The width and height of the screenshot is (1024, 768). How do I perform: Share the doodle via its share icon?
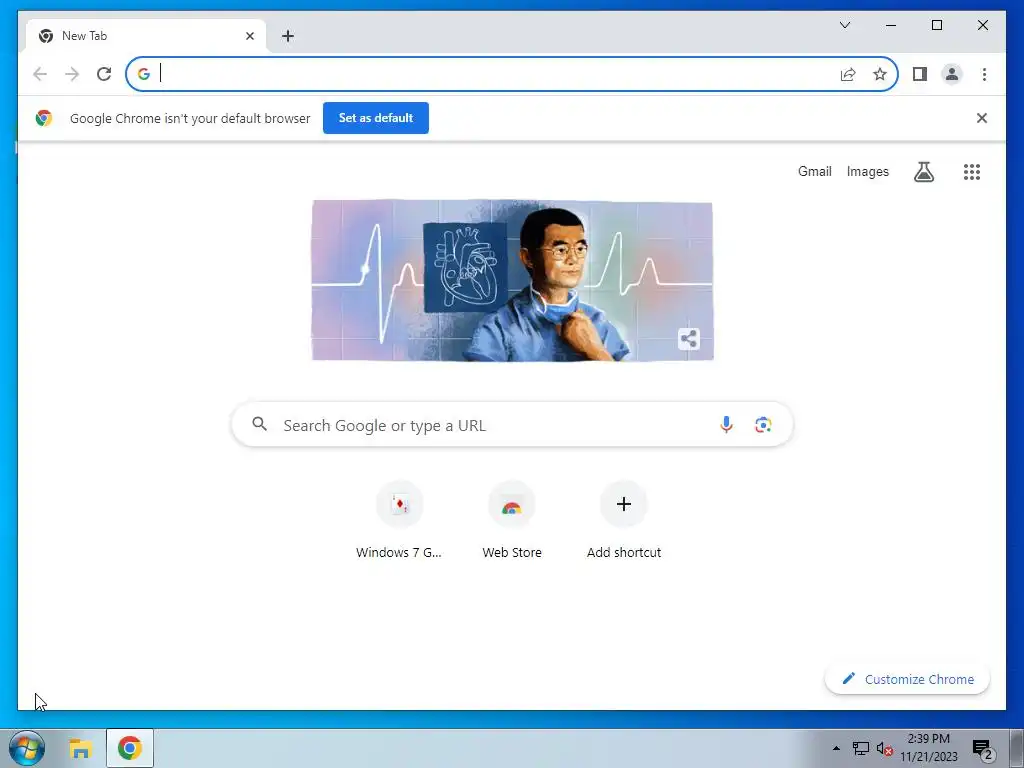point(688,339)
